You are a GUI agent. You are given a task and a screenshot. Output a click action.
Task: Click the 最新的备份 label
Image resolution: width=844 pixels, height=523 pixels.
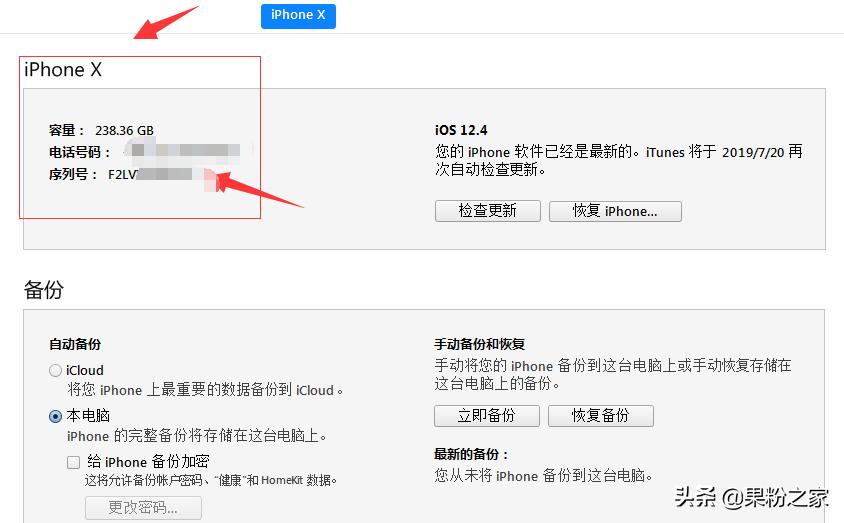pos(471,455)
